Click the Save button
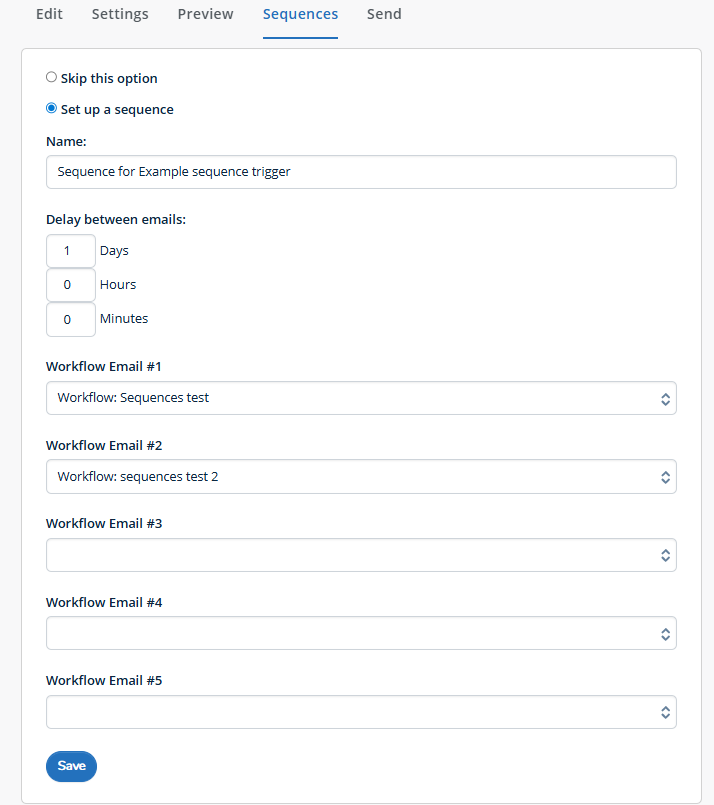The width and height of the screenshot is (714, 805). click(71, 766)
